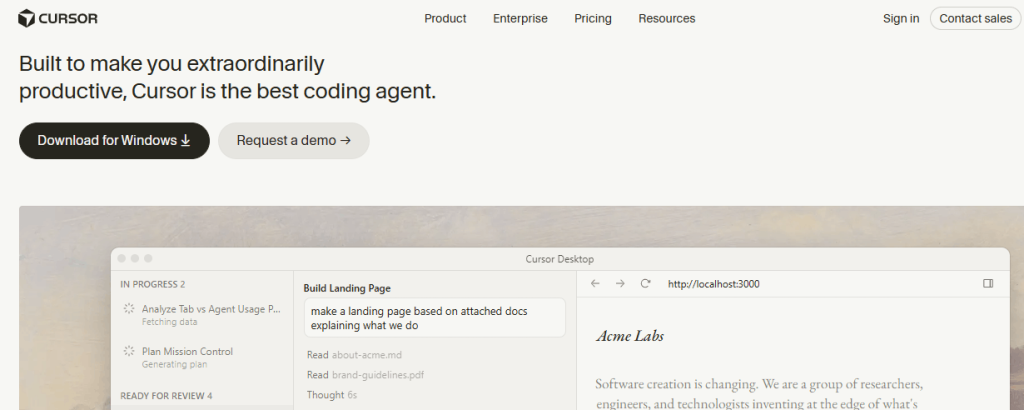1024x410 pixels.
Task: Click Download for Windows button
Action: click(114, 140)
